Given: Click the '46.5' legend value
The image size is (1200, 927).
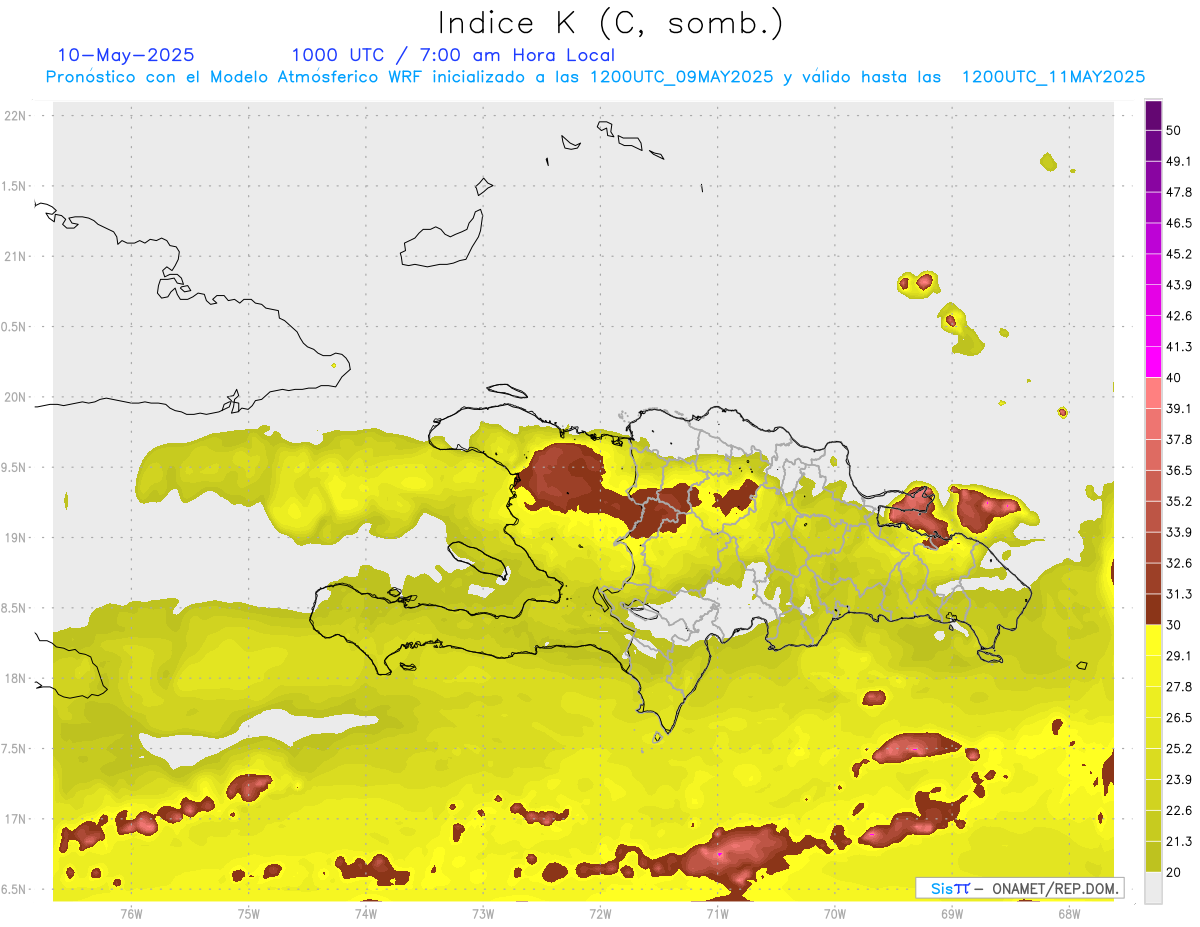Looking at the screenshot, I should click(x=1179, y=223).
